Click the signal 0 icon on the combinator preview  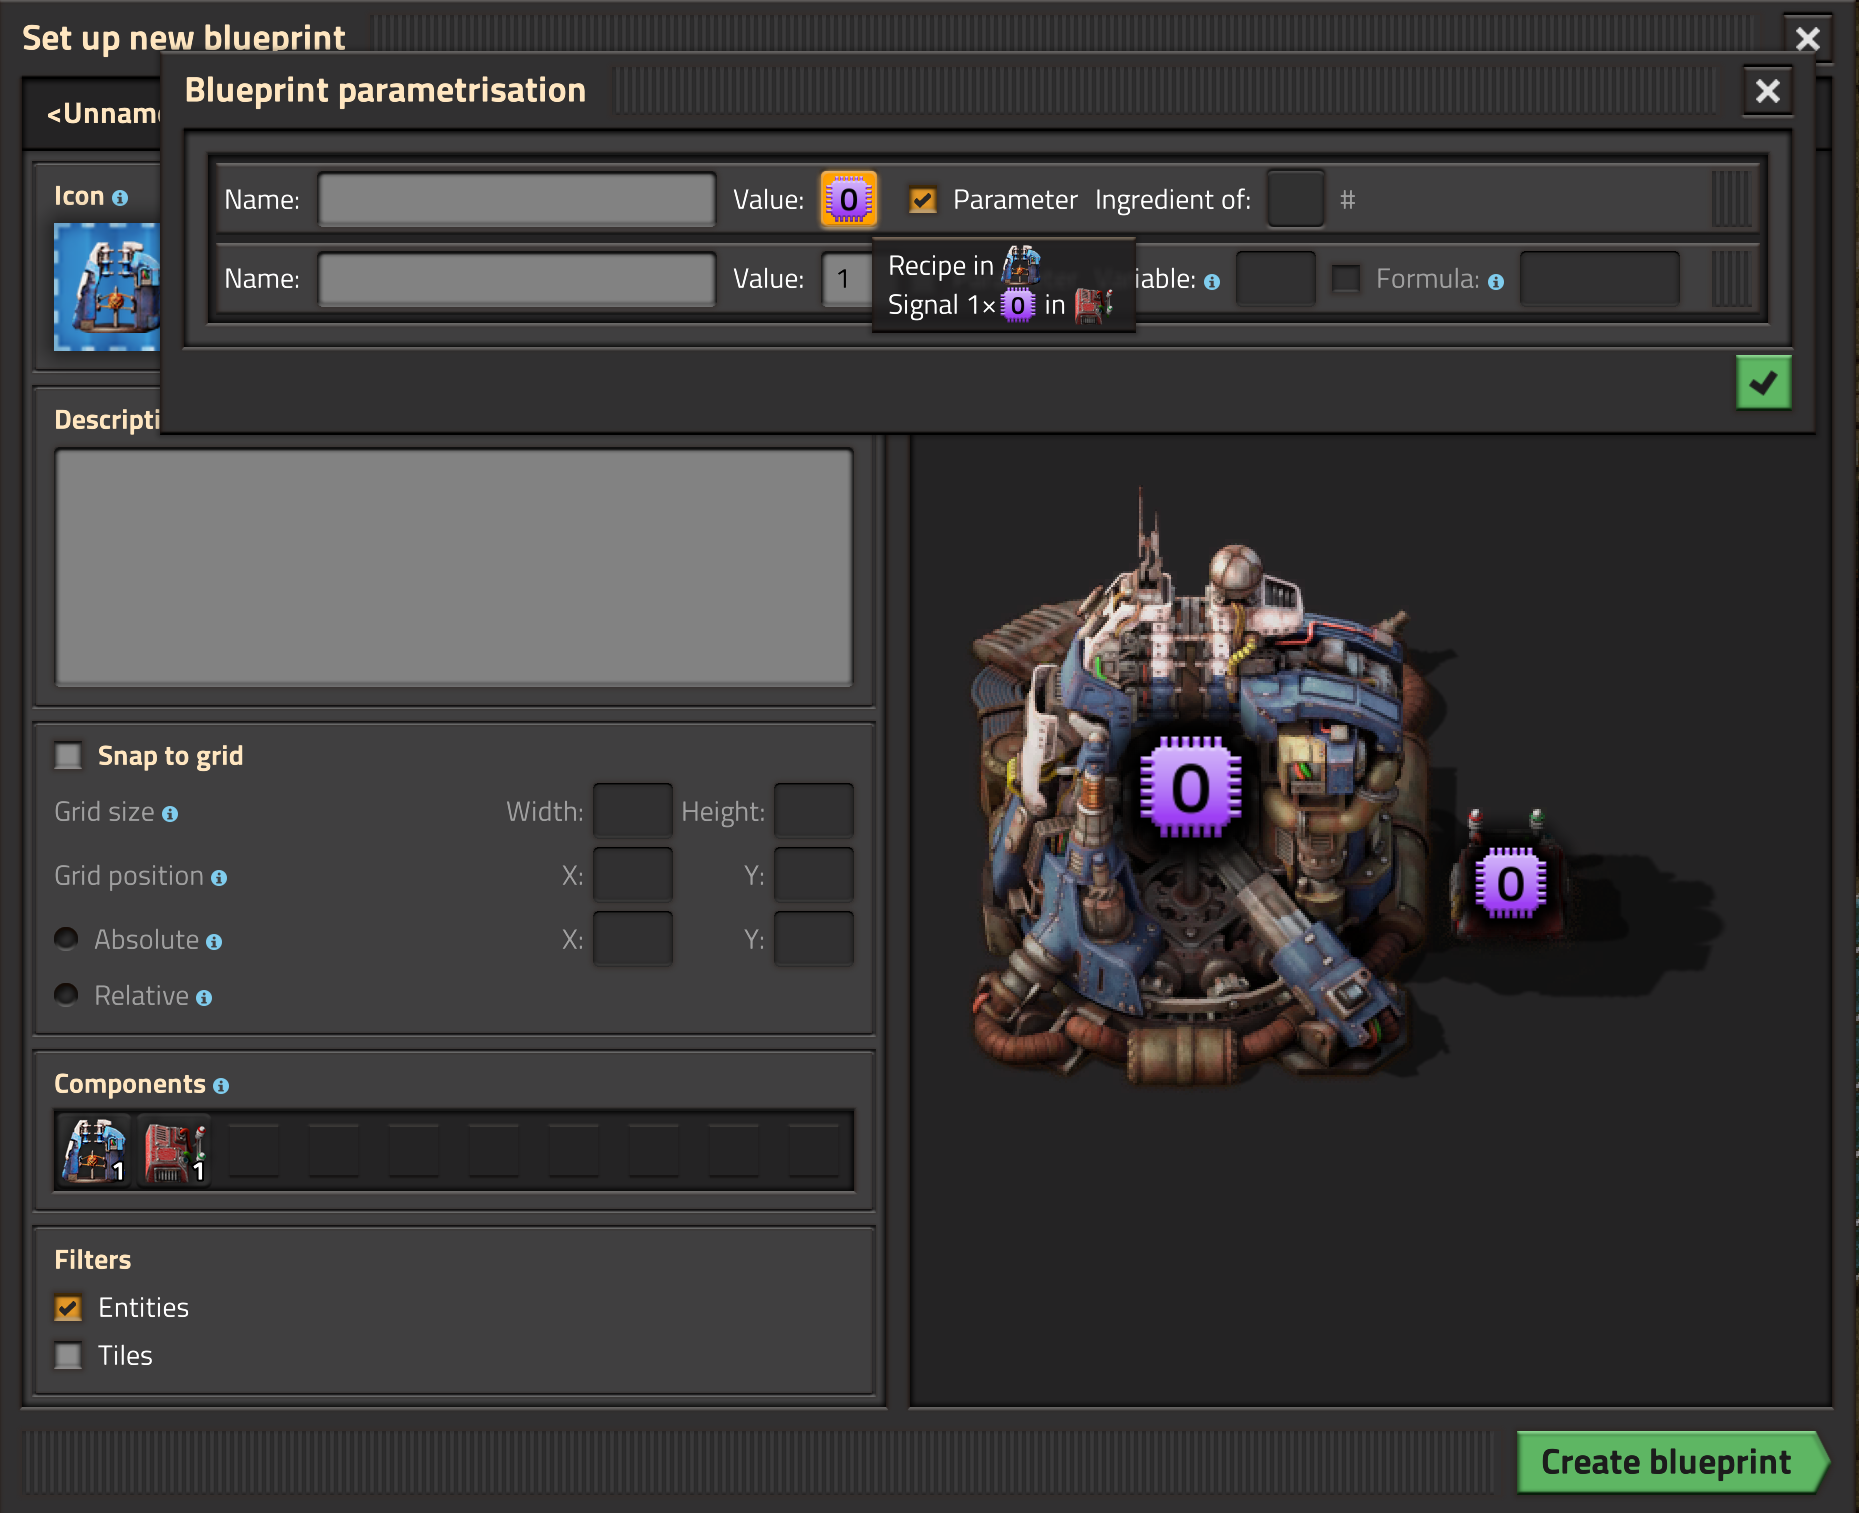[1510, 882]
